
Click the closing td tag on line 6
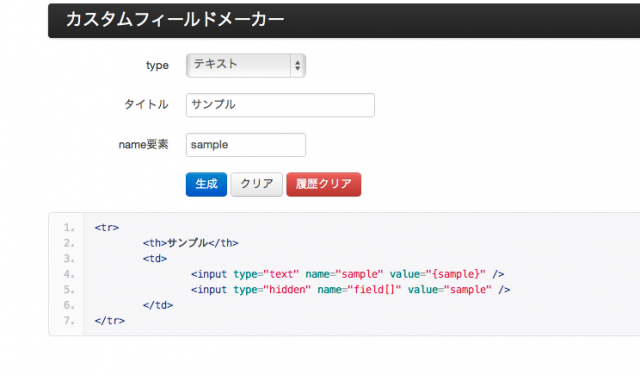(x=158, y=305)
